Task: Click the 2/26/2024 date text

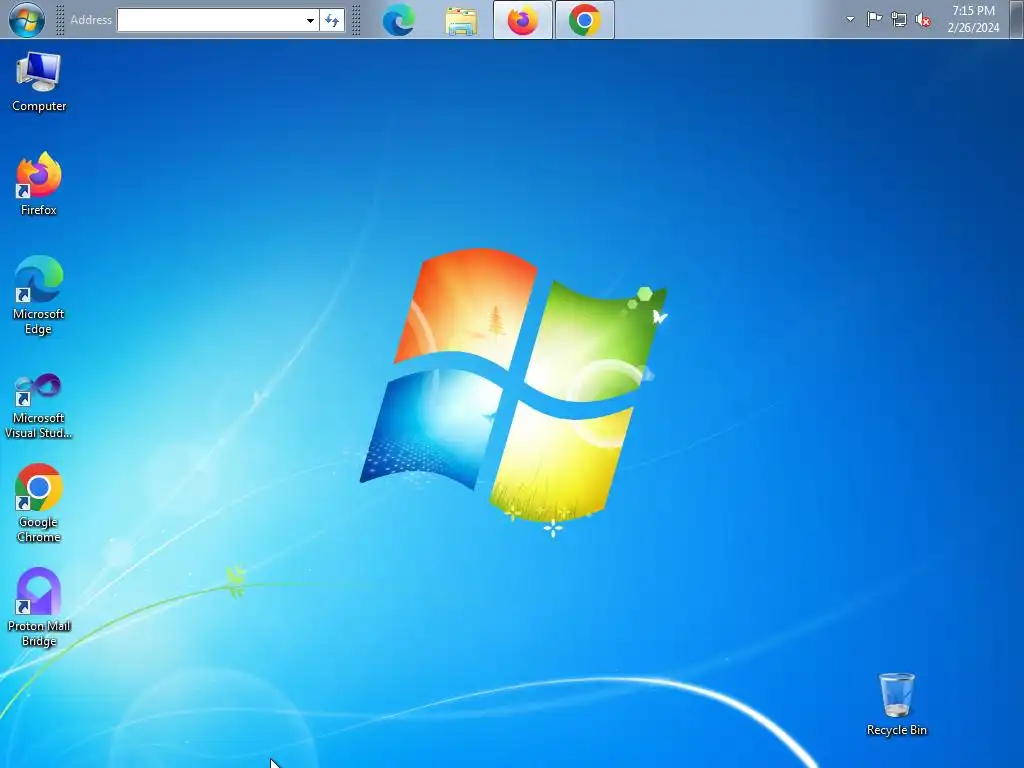Action: tap(973, 27)
